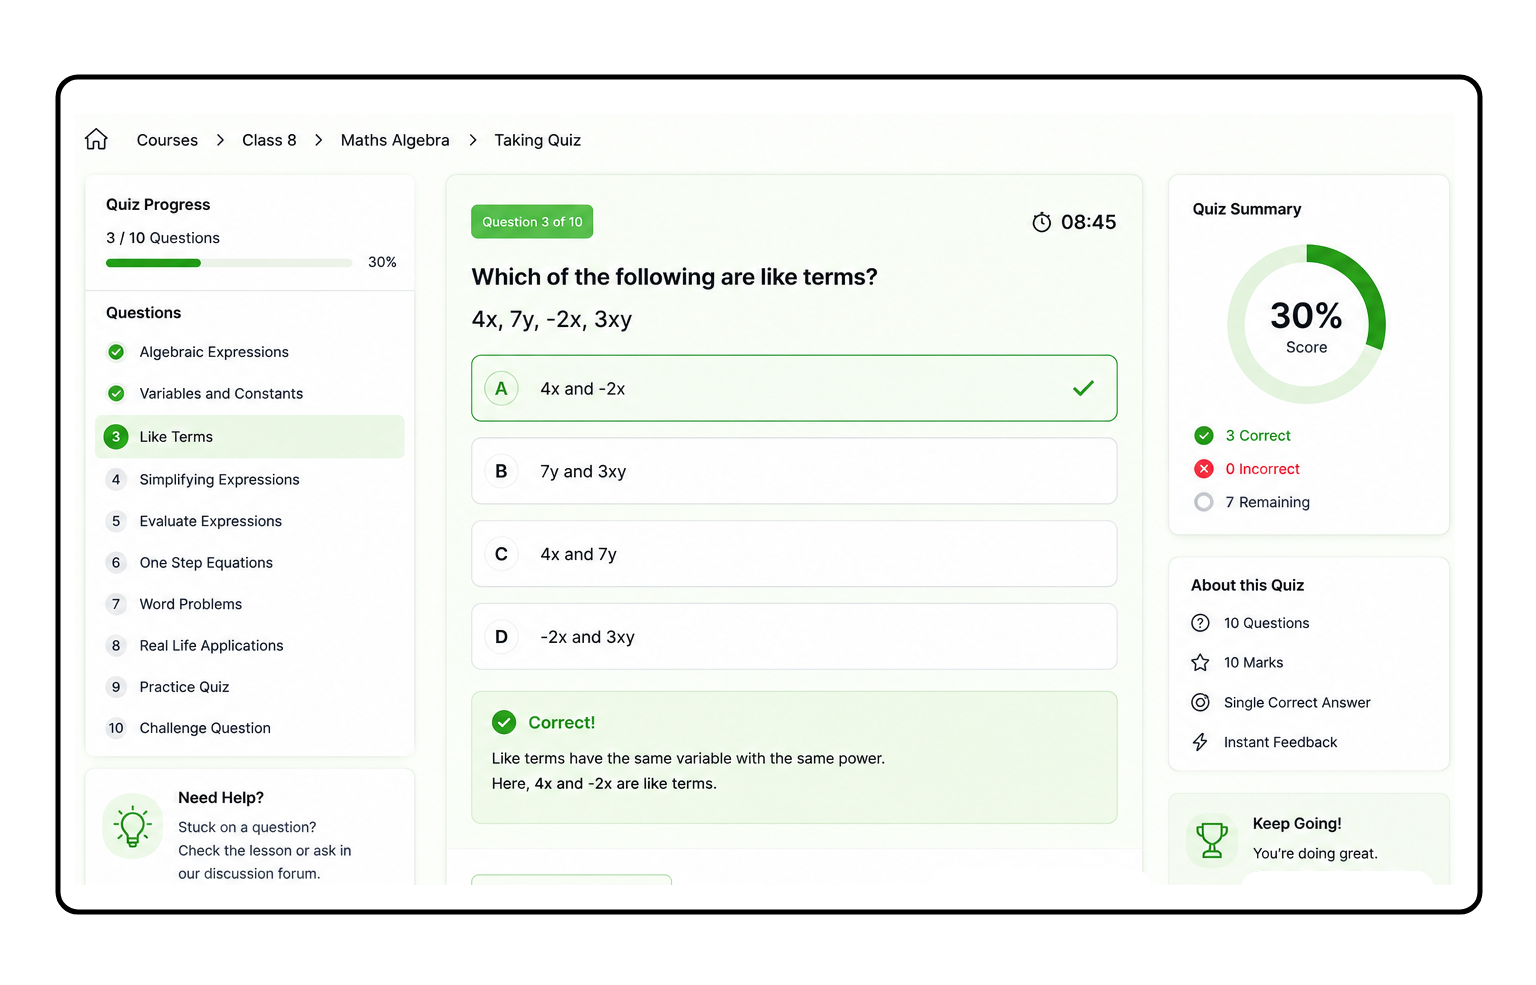Click the Need Help? heading
Screen dimensions: 1536x985
coord(221,797)
